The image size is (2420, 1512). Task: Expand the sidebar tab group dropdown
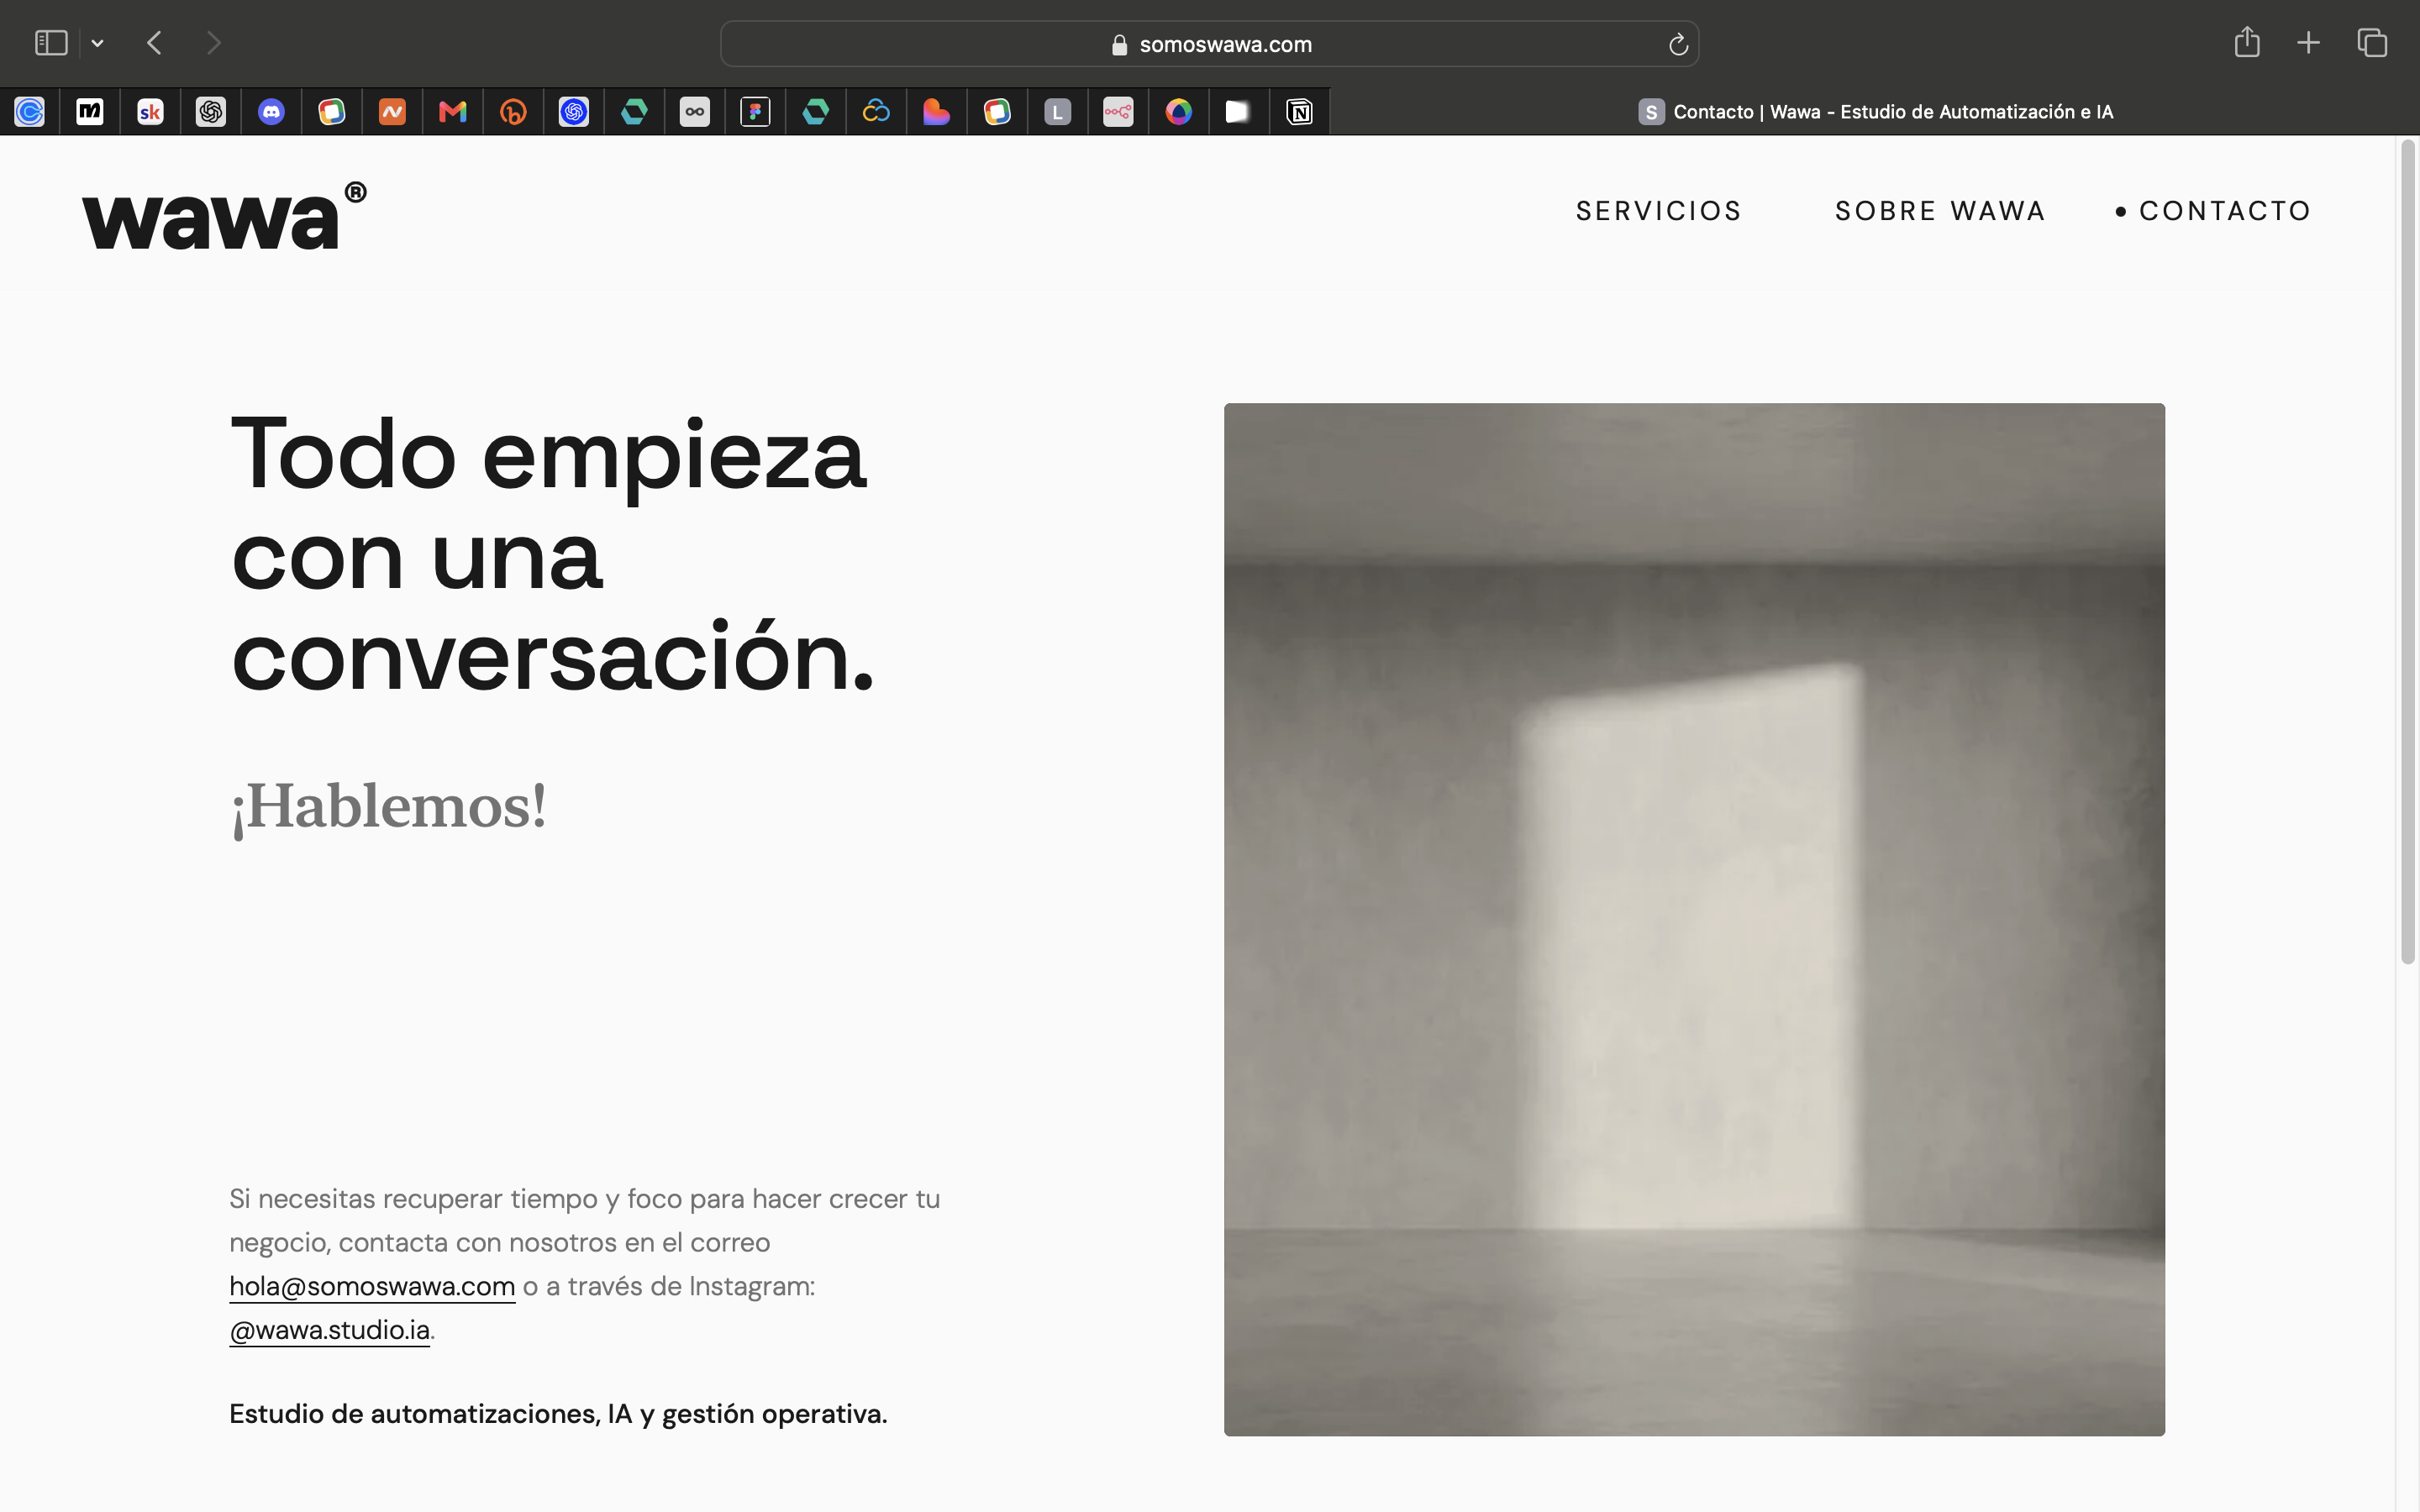click(x=97, y=43)
